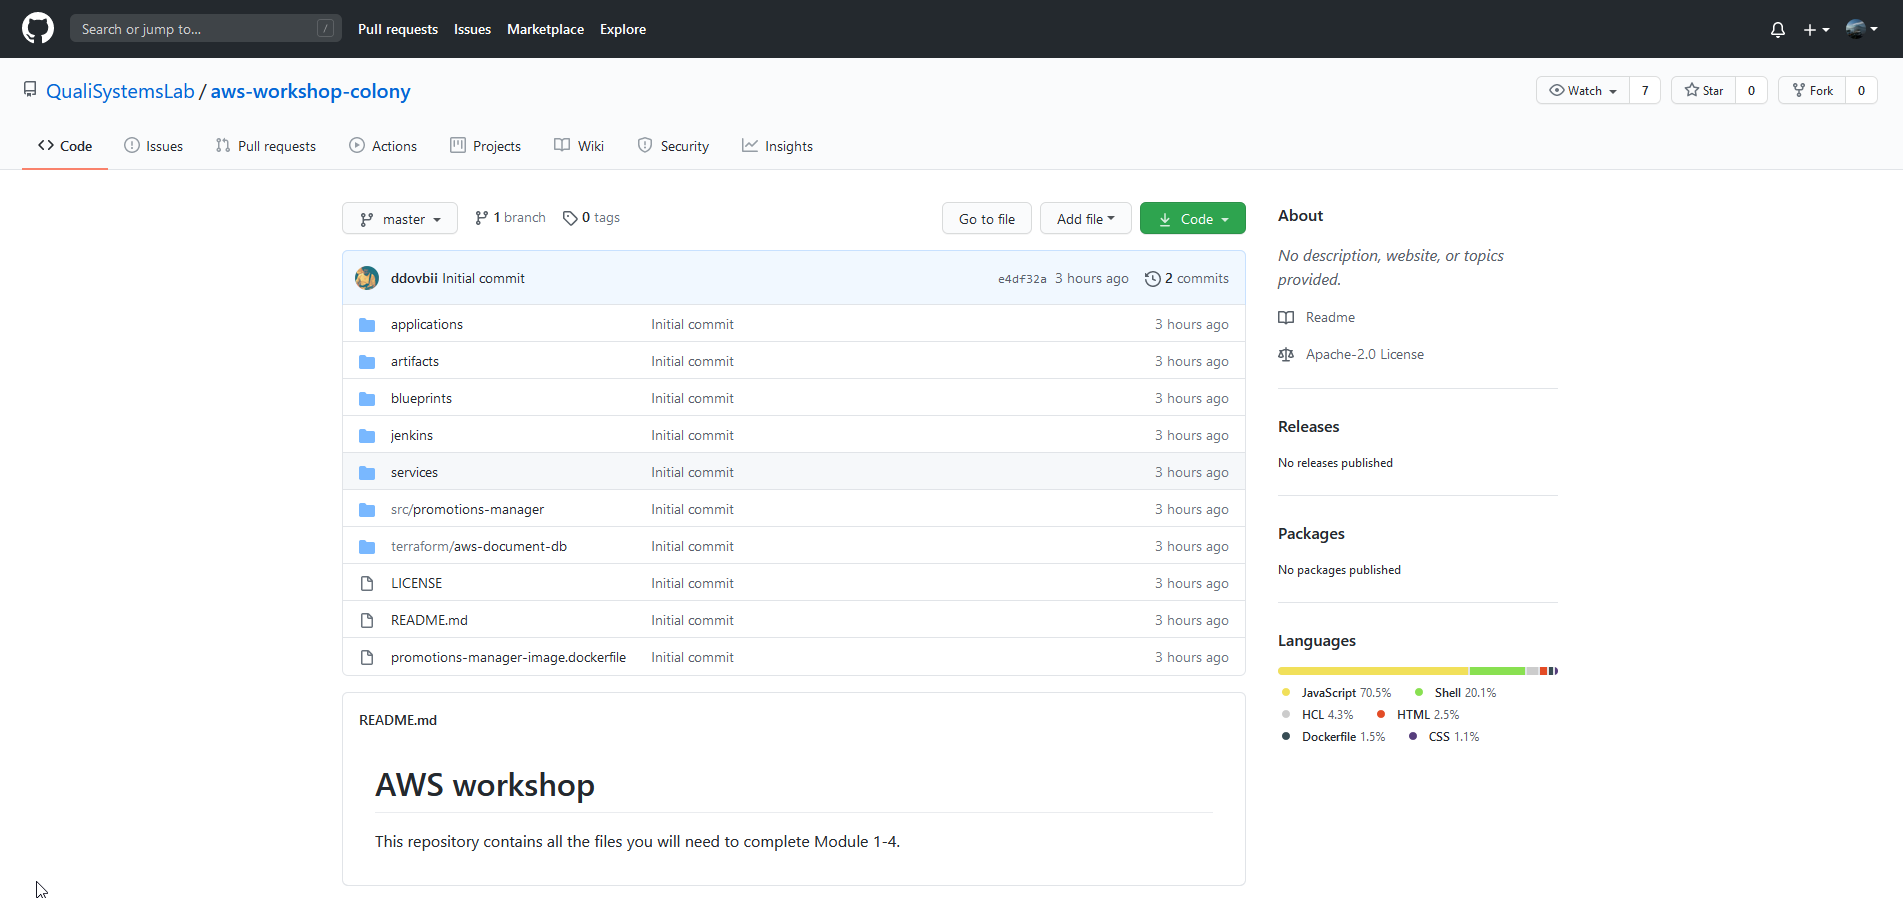Click the artifacts folder icon
1903x898 pixels.
pyautogui.click(x=367, y=362)
